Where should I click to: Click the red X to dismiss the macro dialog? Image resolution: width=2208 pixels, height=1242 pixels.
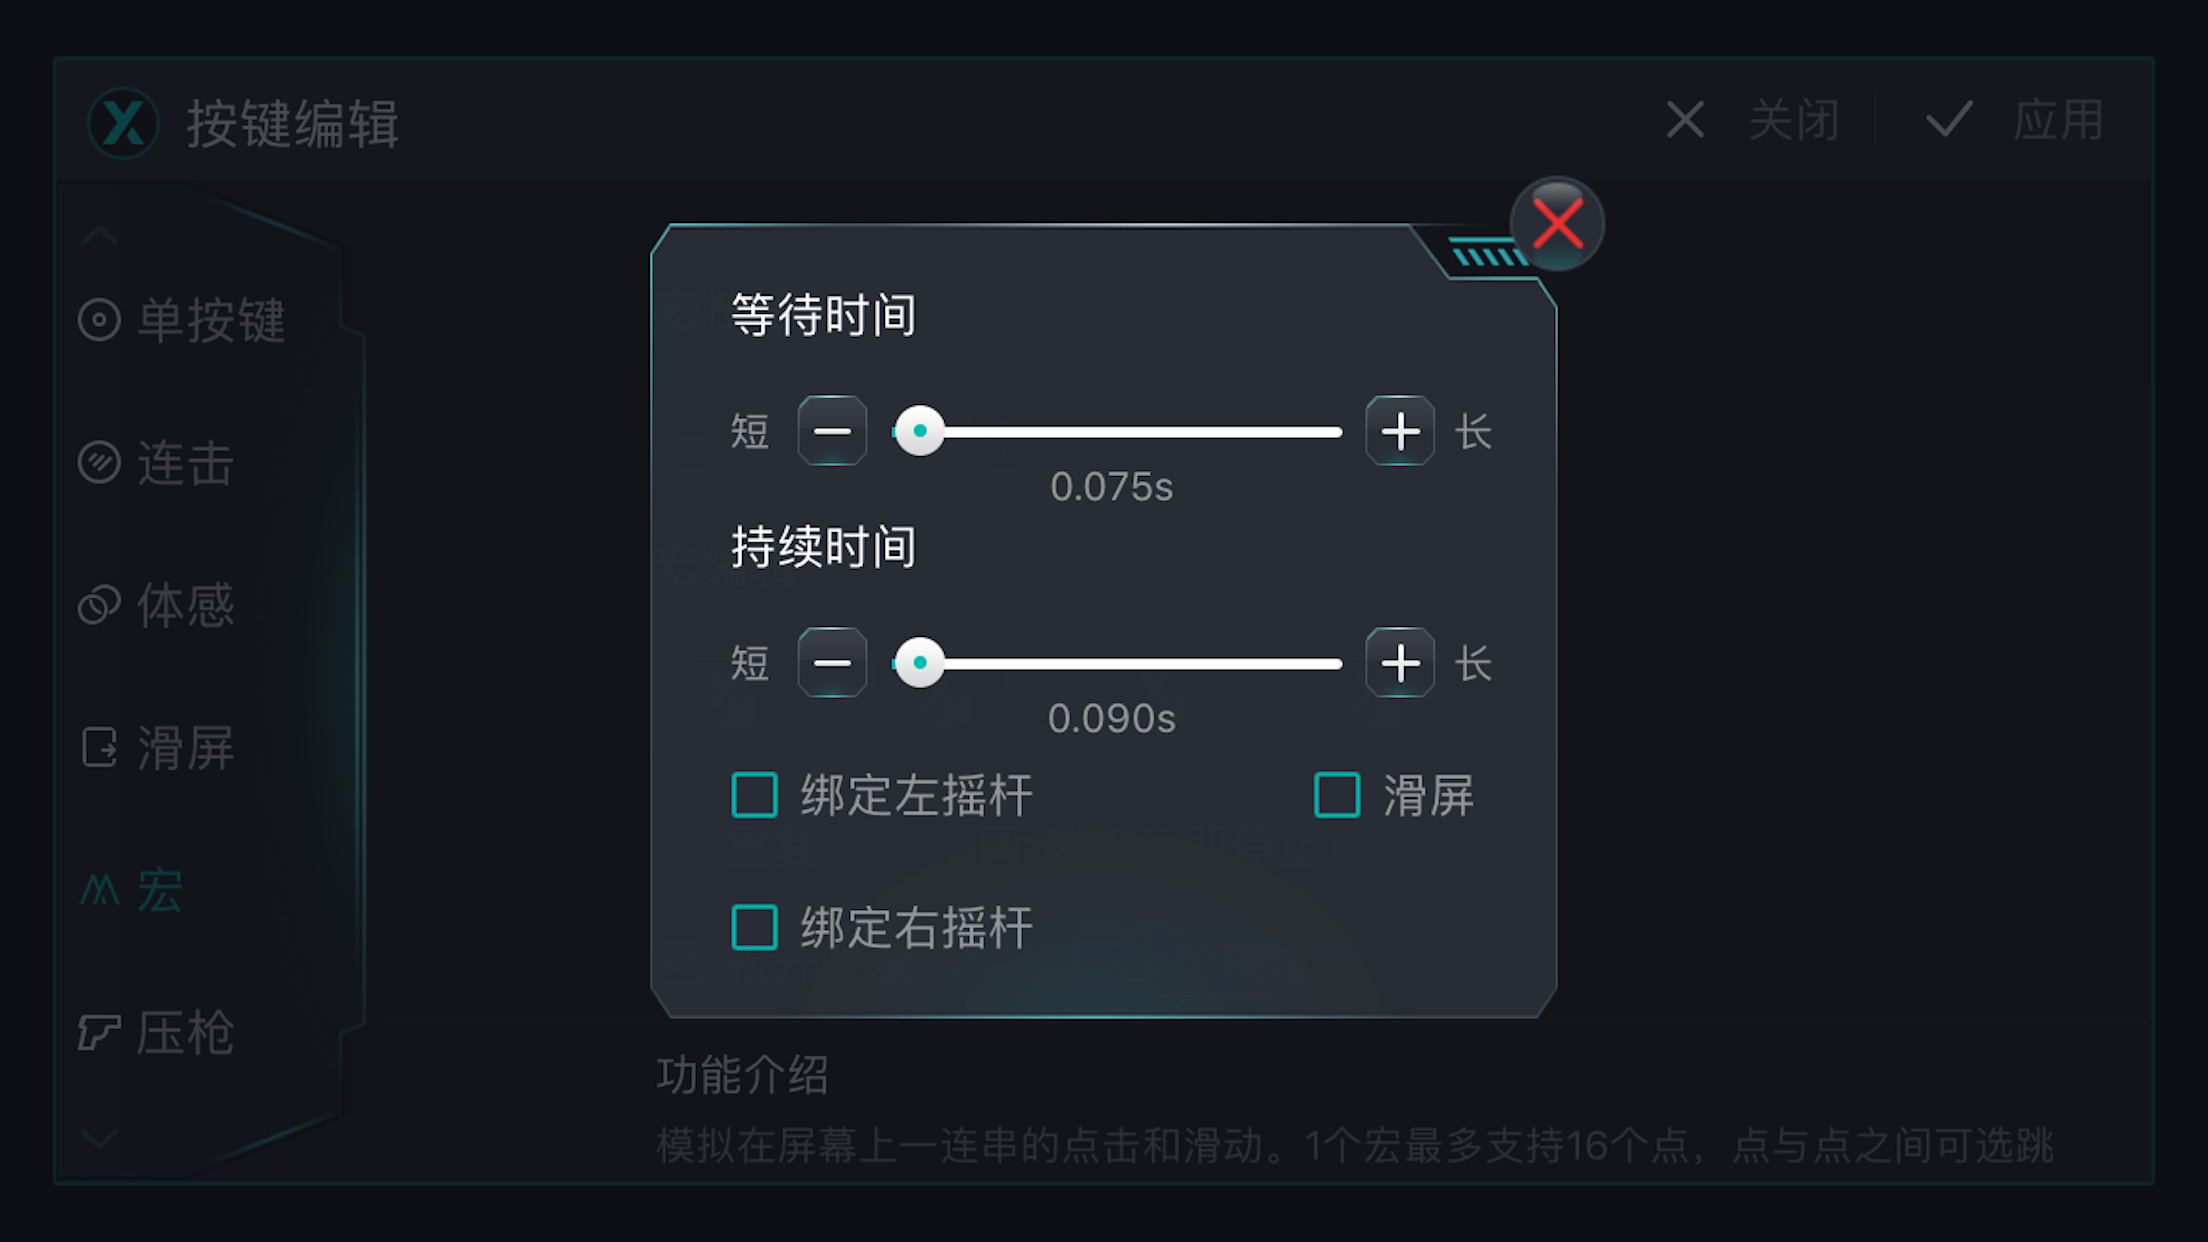coord(1556,224)
